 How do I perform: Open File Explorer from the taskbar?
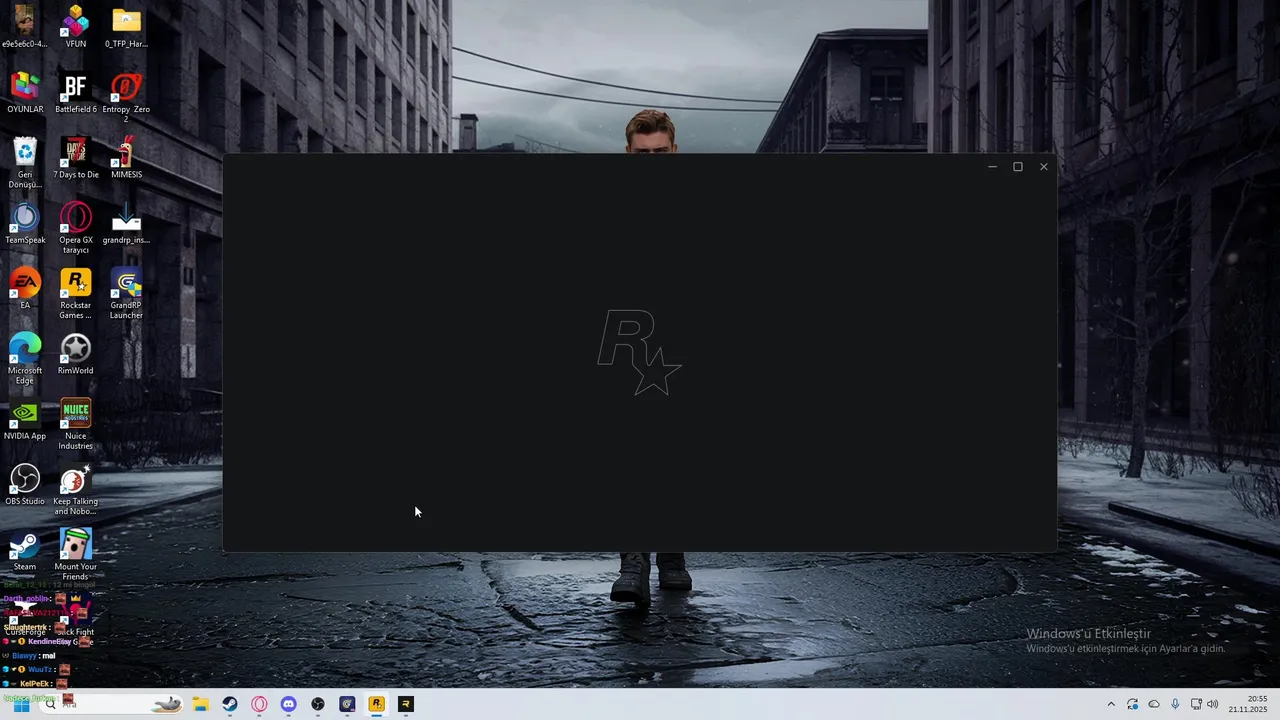(200, 704)
